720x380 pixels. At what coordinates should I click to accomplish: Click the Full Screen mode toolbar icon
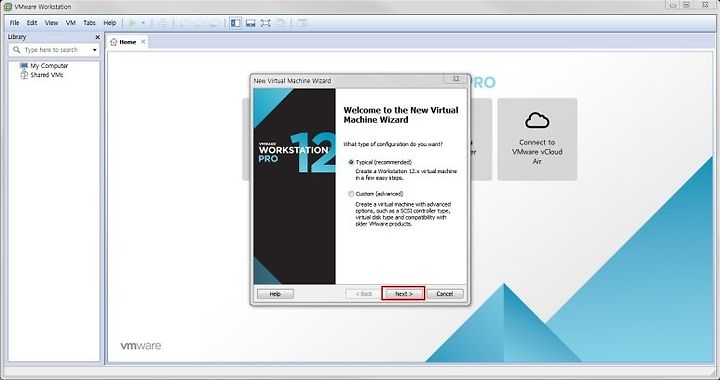pyautogui.click(x=265, y=23)
